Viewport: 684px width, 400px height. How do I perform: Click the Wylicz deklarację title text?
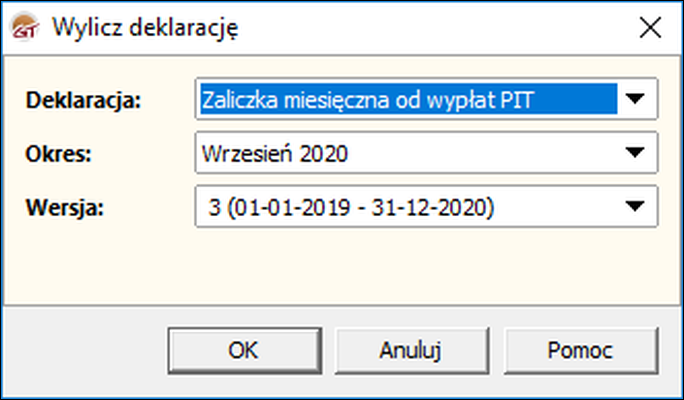point(144,29)
